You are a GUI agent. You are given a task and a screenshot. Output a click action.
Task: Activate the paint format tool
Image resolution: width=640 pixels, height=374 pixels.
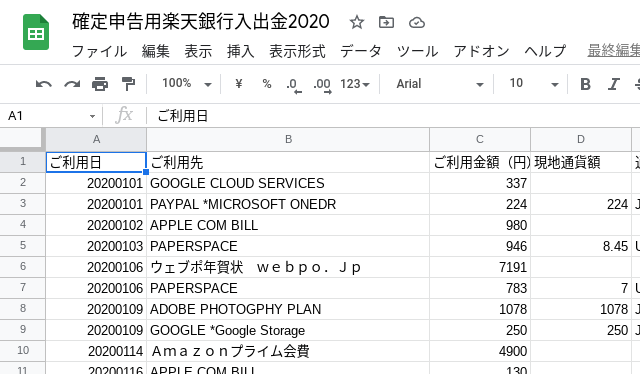click(x=128, y=84)
